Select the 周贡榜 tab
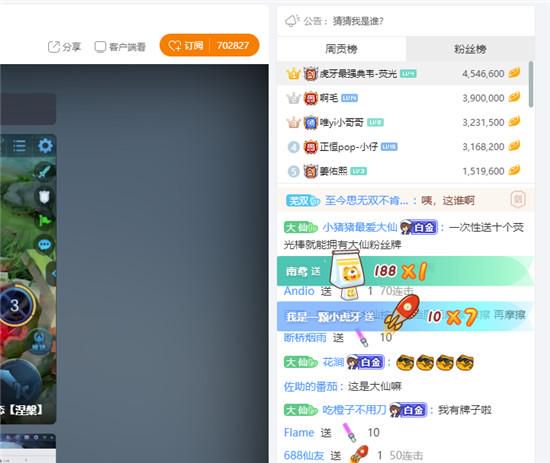 pyautogui.click(x=341, y=49)
